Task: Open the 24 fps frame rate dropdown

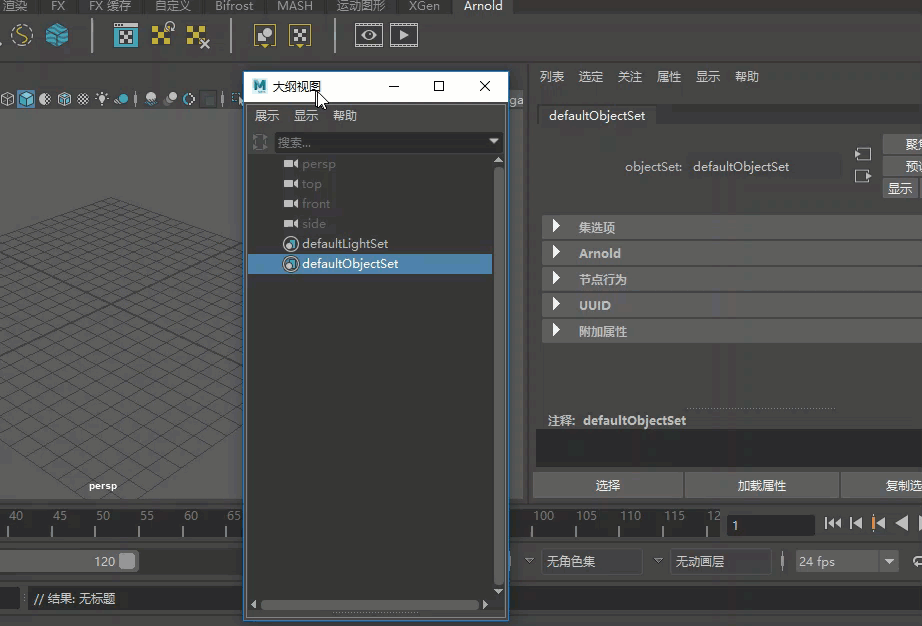Action: coord(889,561)
